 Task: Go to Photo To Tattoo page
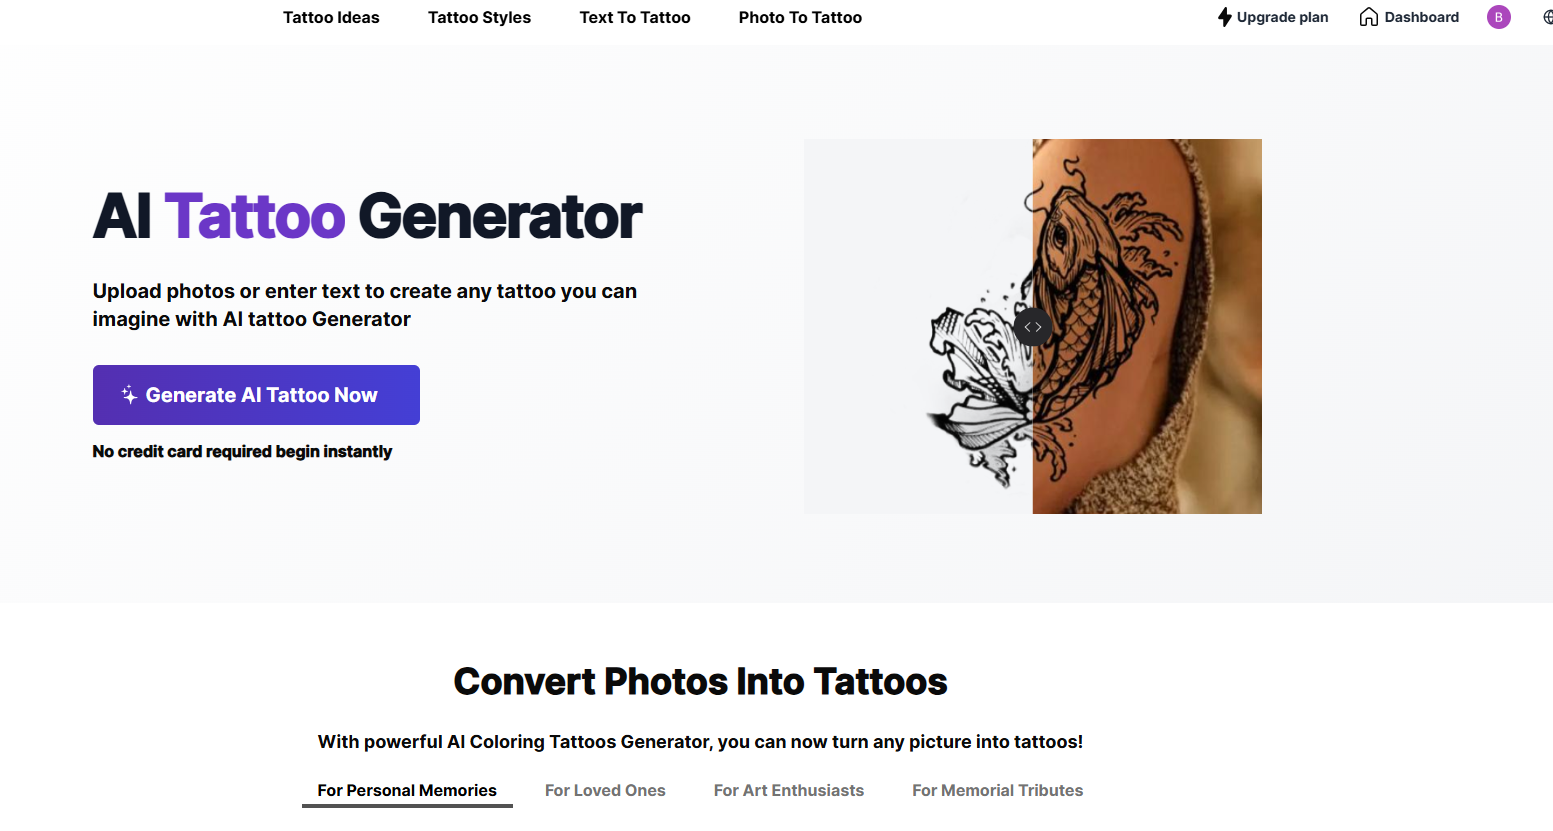800,17
